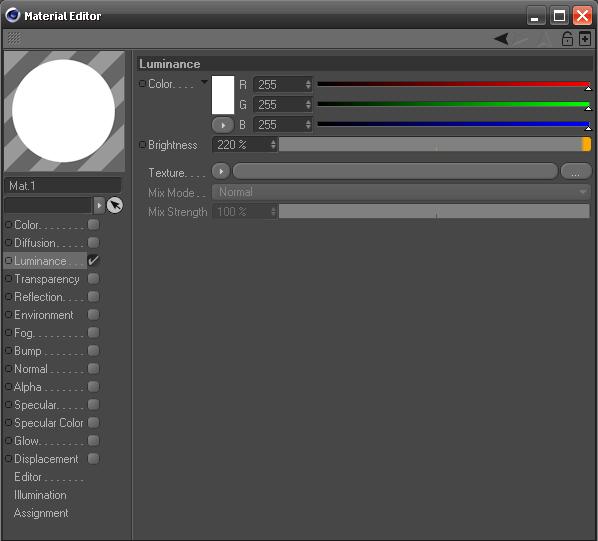The width and height of the screenshot is (598, 541).
Task: Click the Mat.1 material name field
Action: coord(63,186)
